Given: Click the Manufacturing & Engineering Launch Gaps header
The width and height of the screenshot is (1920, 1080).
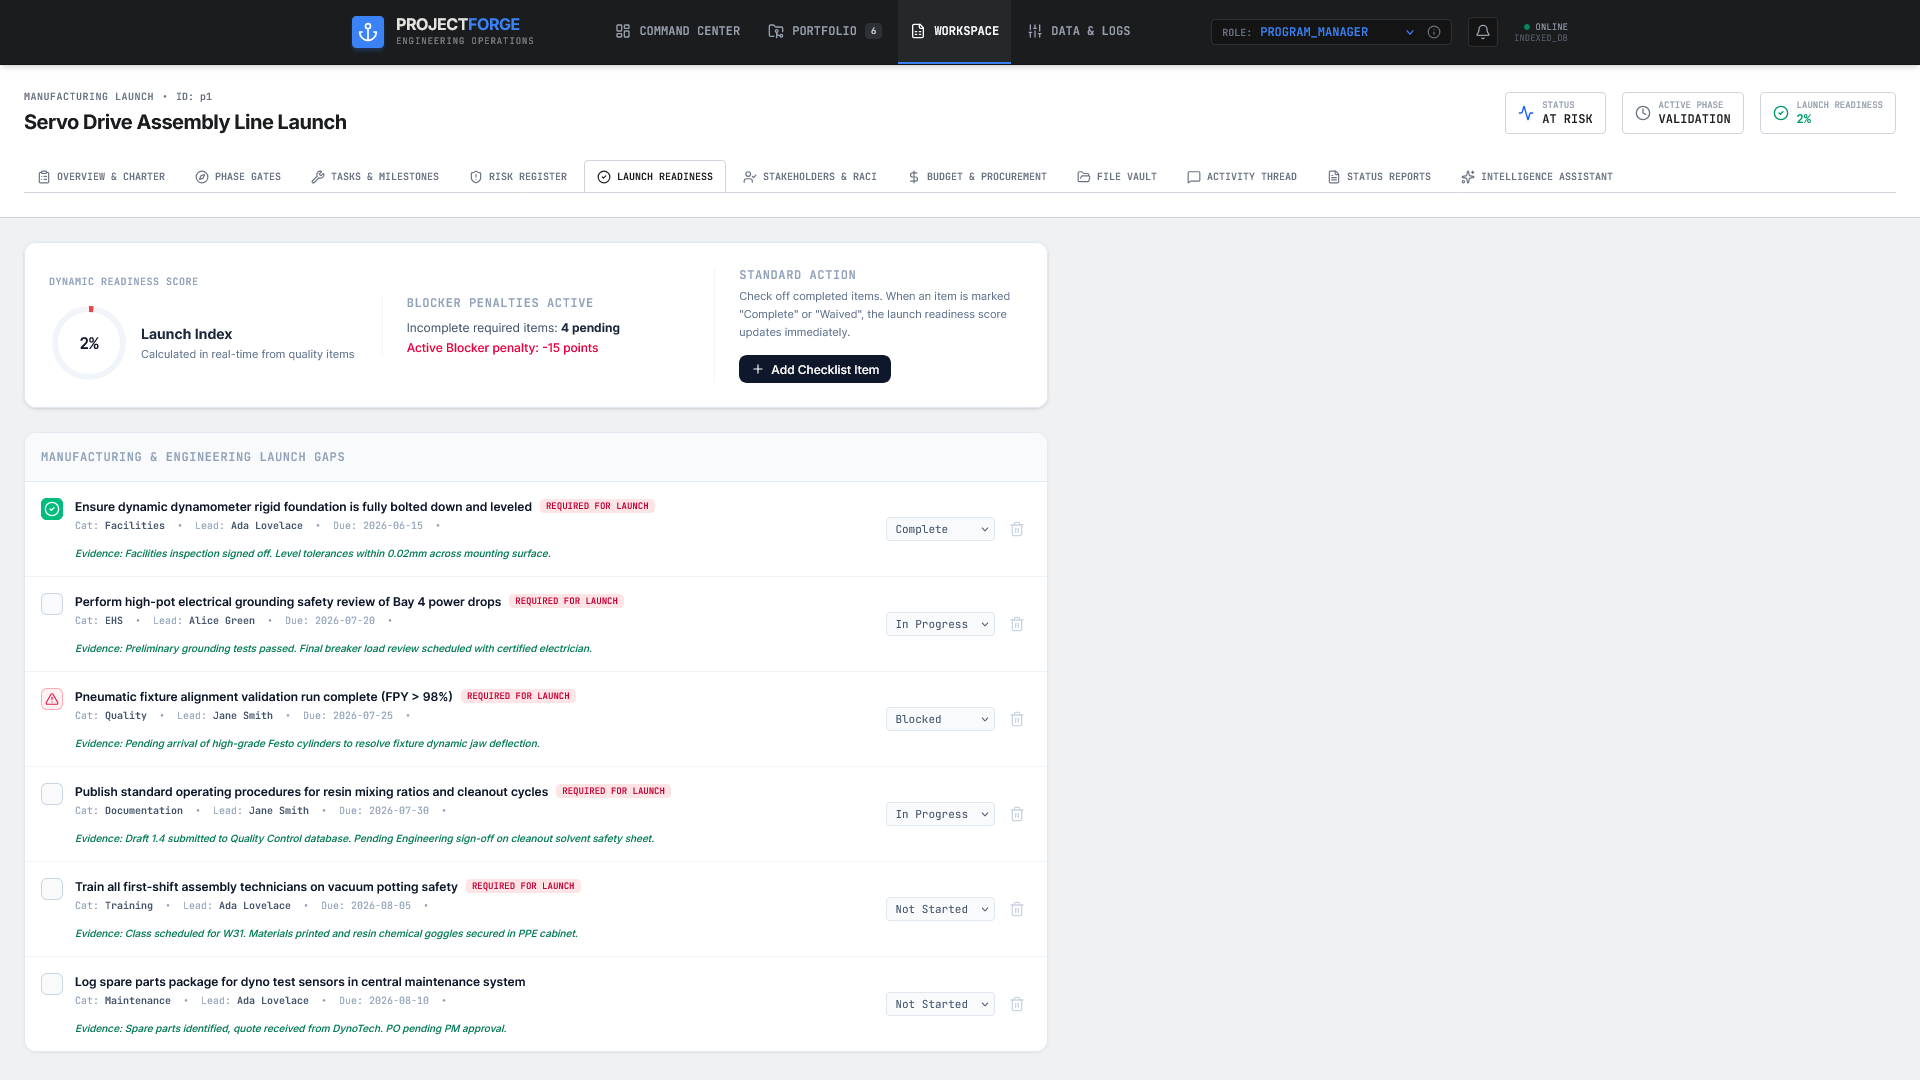Looking at the screenshot, I should coord(193,457).
